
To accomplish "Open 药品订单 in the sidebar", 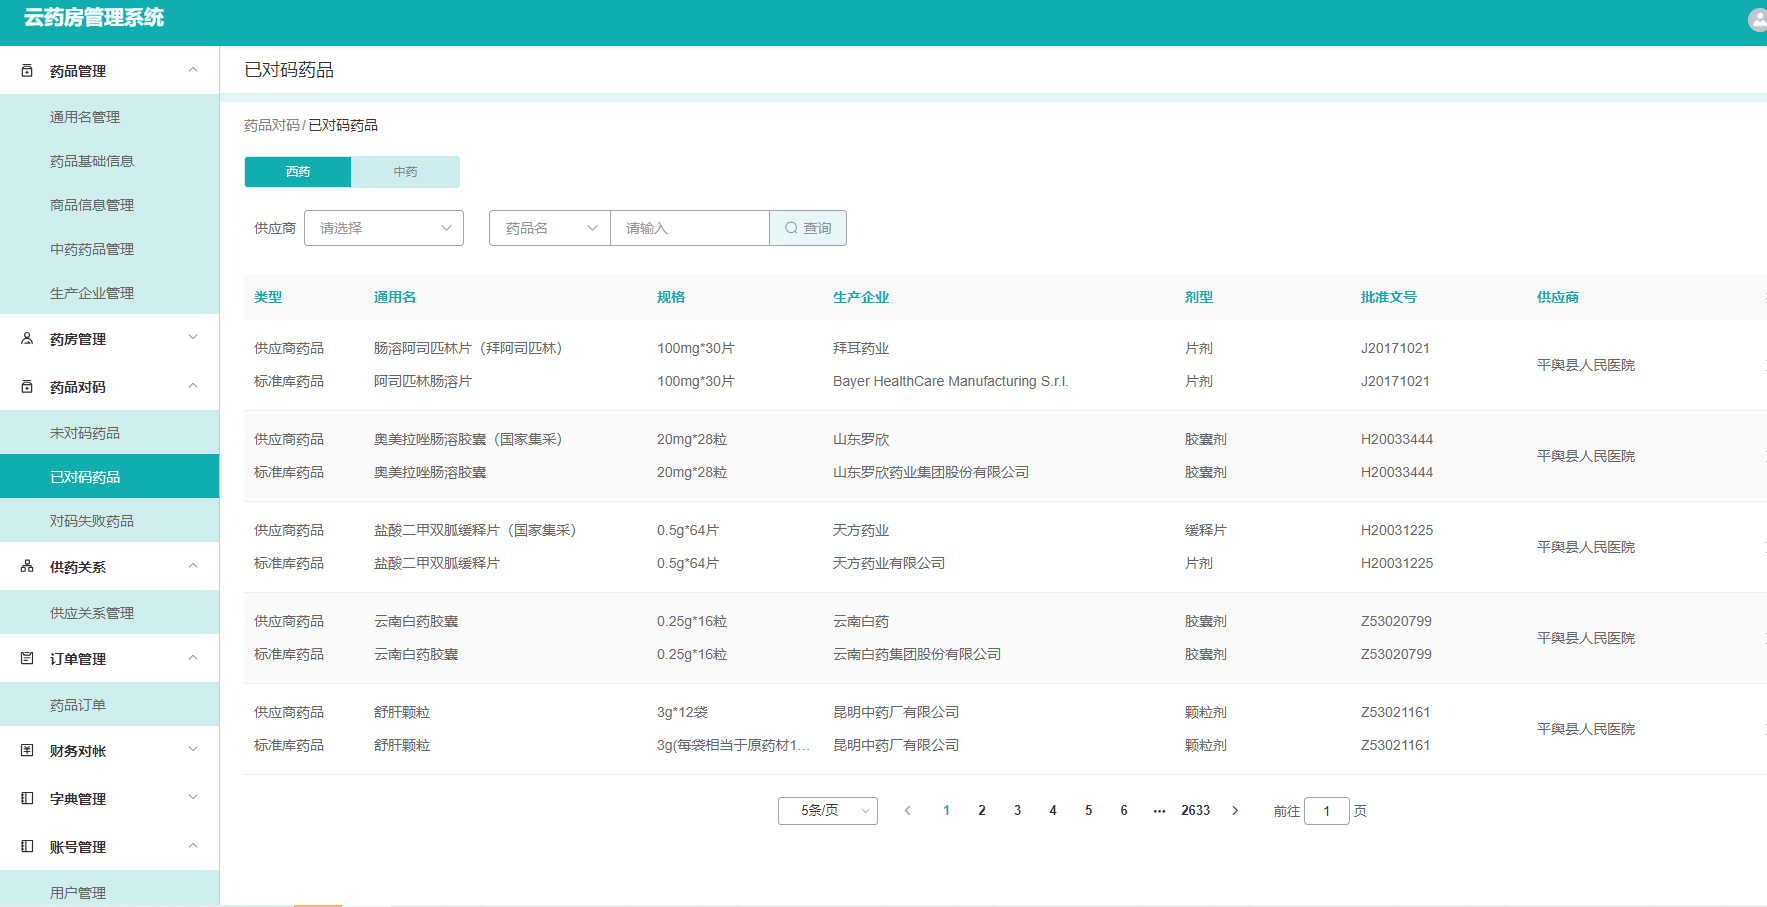I will coord(109,705).
